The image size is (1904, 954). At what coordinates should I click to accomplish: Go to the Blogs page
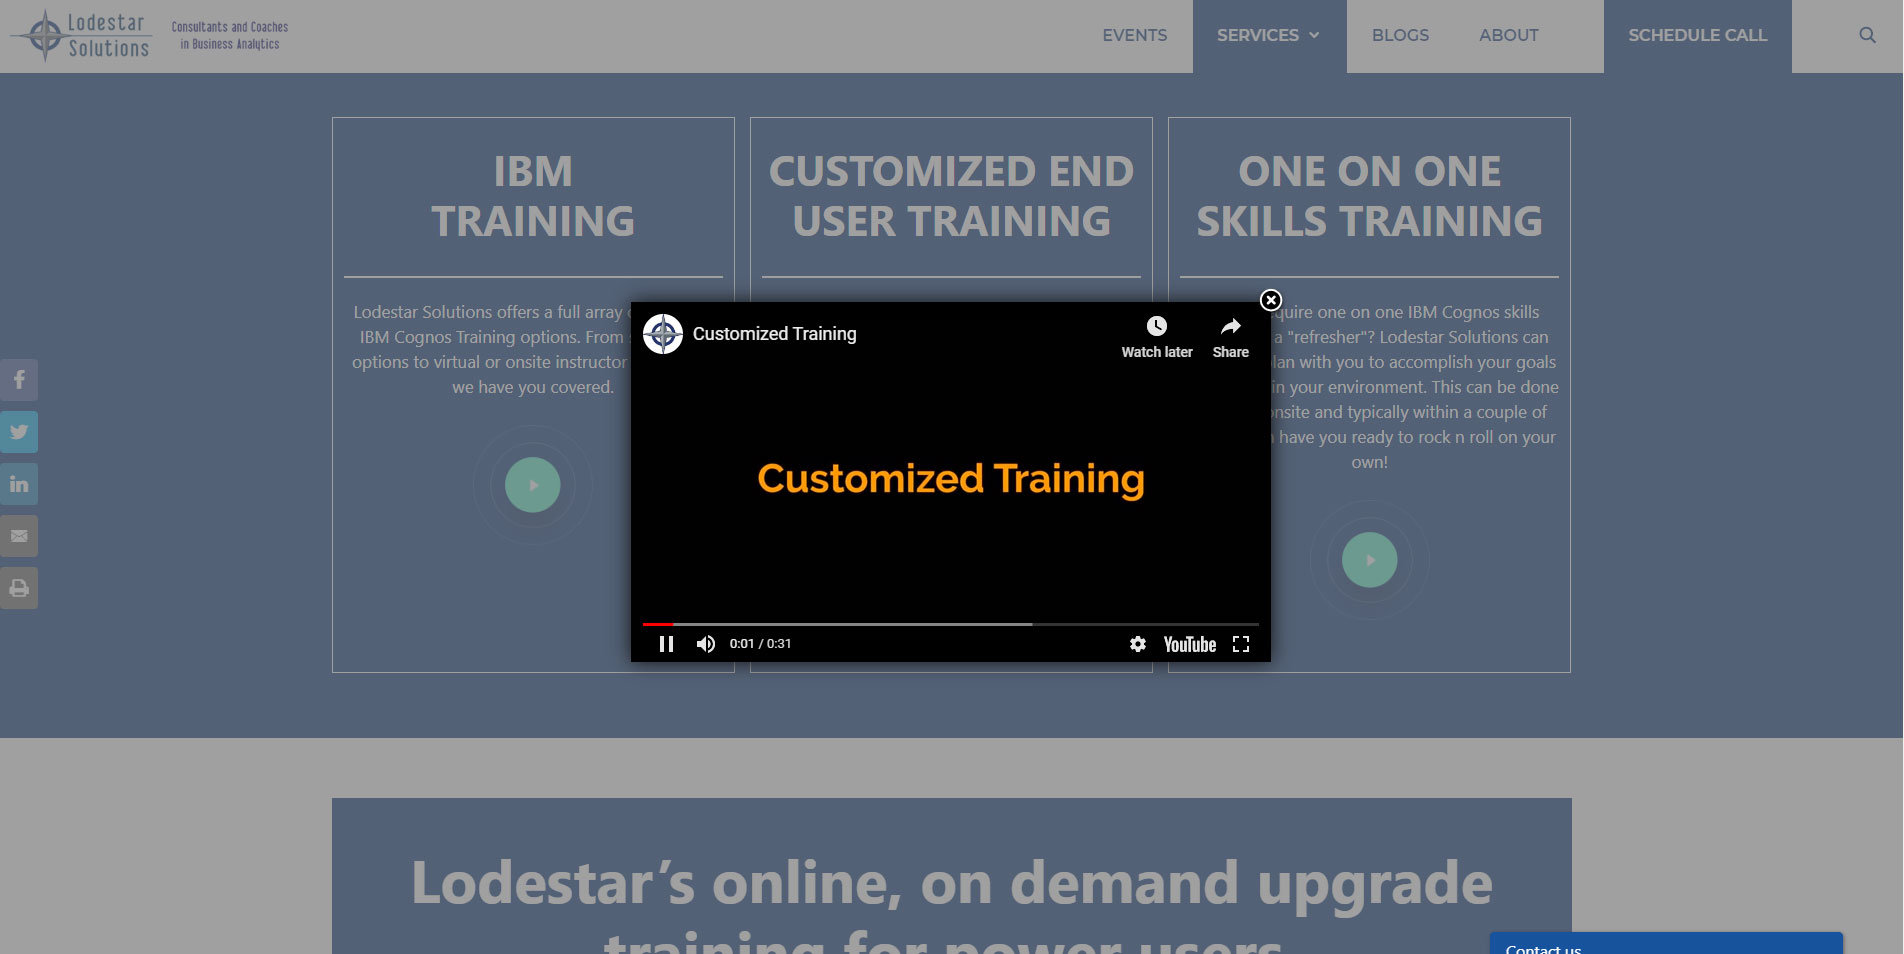point(1400,35)
